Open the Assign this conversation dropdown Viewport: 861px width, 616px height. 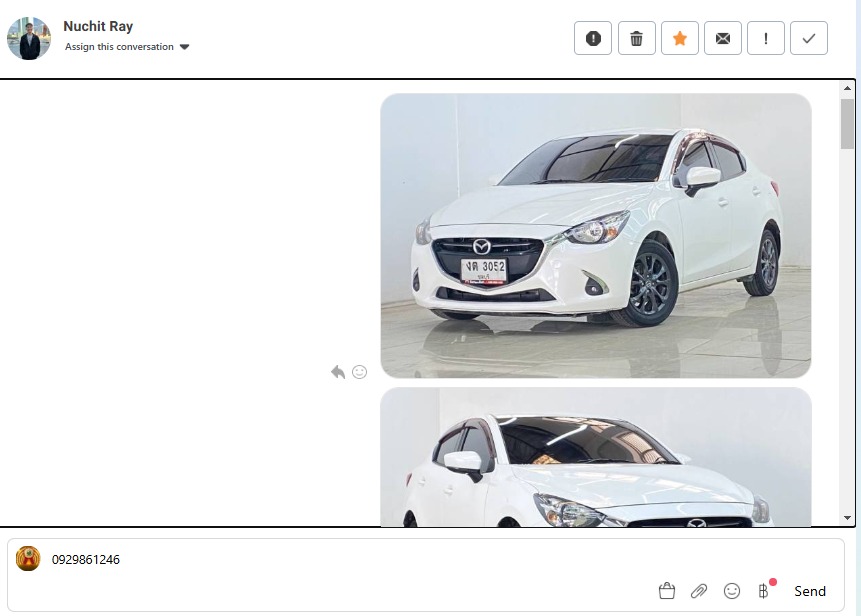coord(120,47)
